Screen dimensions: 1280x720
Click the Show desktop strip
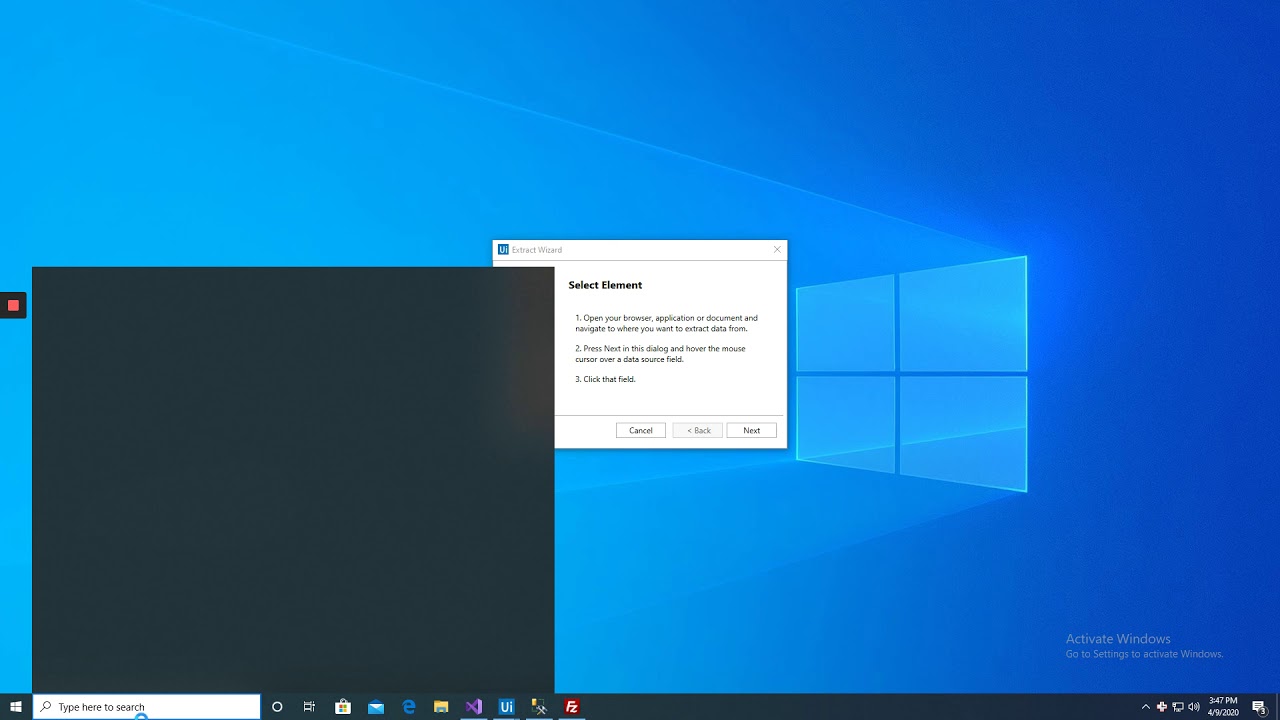[x=1277, y=707]
